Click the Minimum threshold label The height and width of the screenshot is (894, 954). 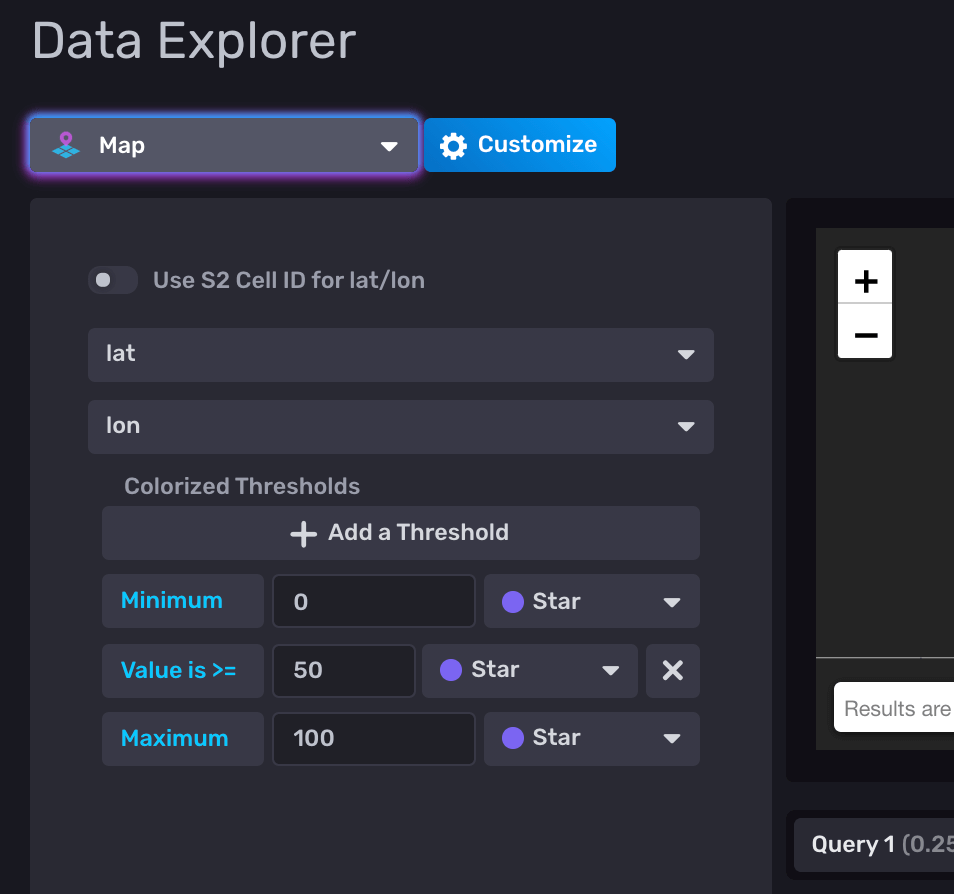point(182,601)
